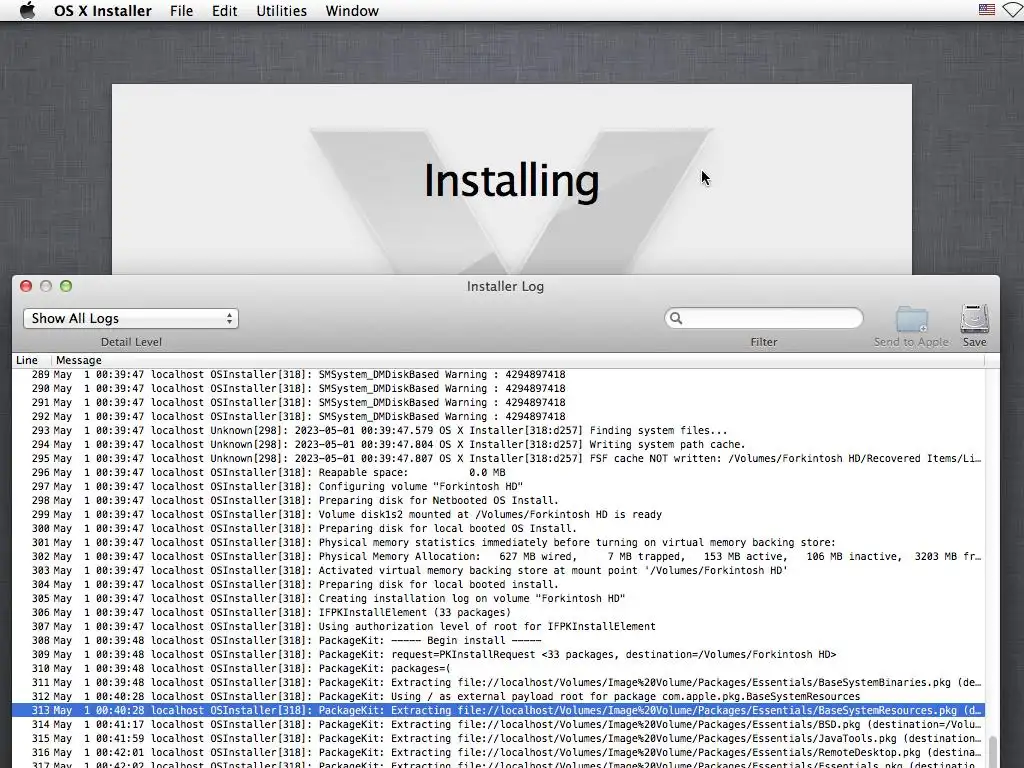Screen dimensions: 1024x768
Task: Select line 307 Using authorization level
Action: click(x=498, y=627)
